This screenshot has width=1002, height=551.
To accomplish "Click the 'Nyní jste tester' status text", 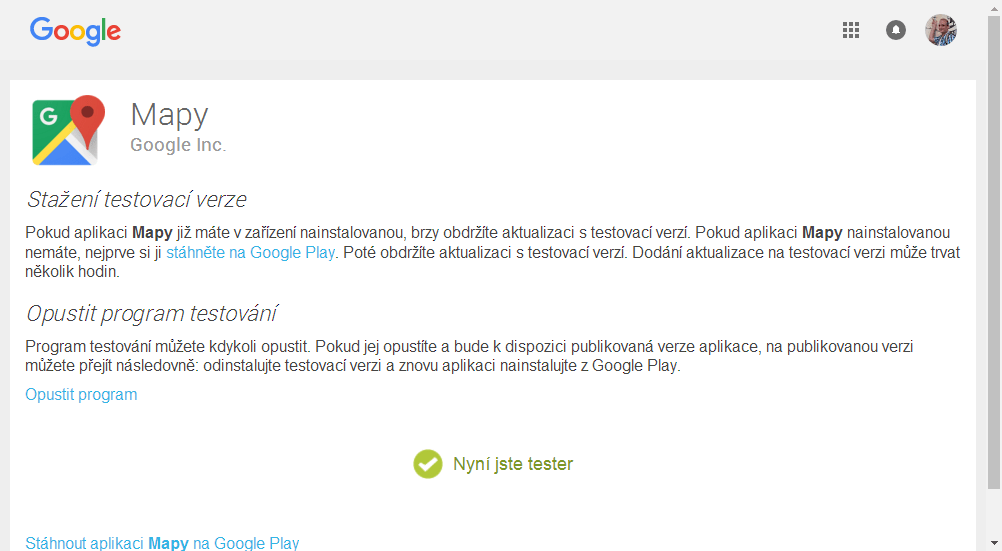I will pyautogui.click(x=513, y=464).
